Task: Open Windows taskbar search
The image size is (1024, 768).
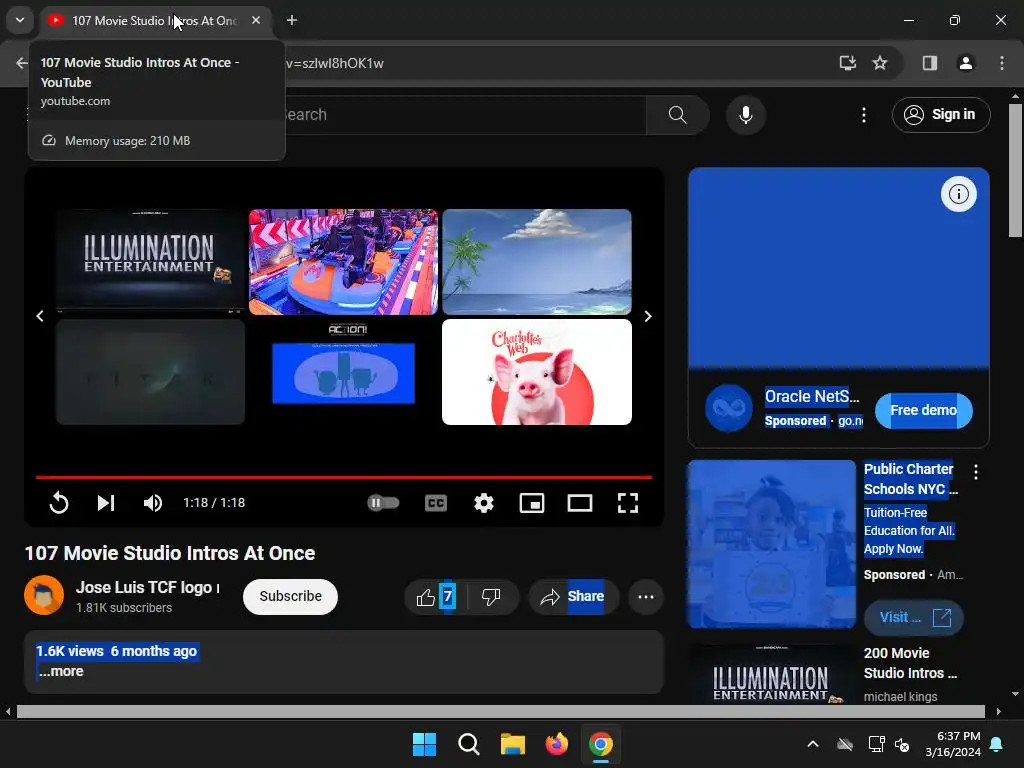Action: (468, 744)
